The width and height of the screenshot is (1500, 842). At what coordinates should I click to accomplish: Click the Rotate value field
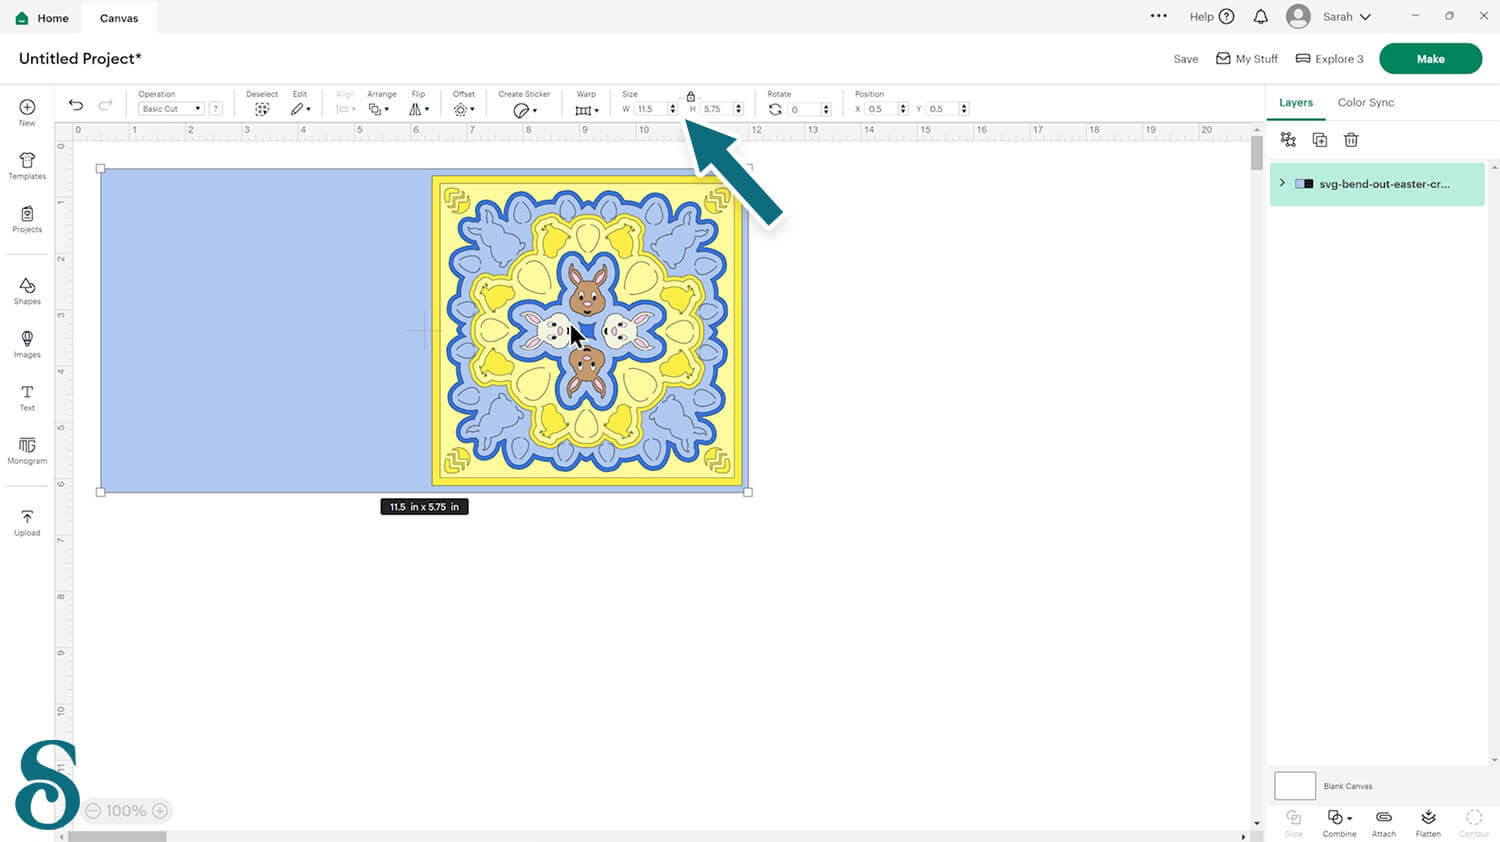pyautogui.click(x=804, y=109)
